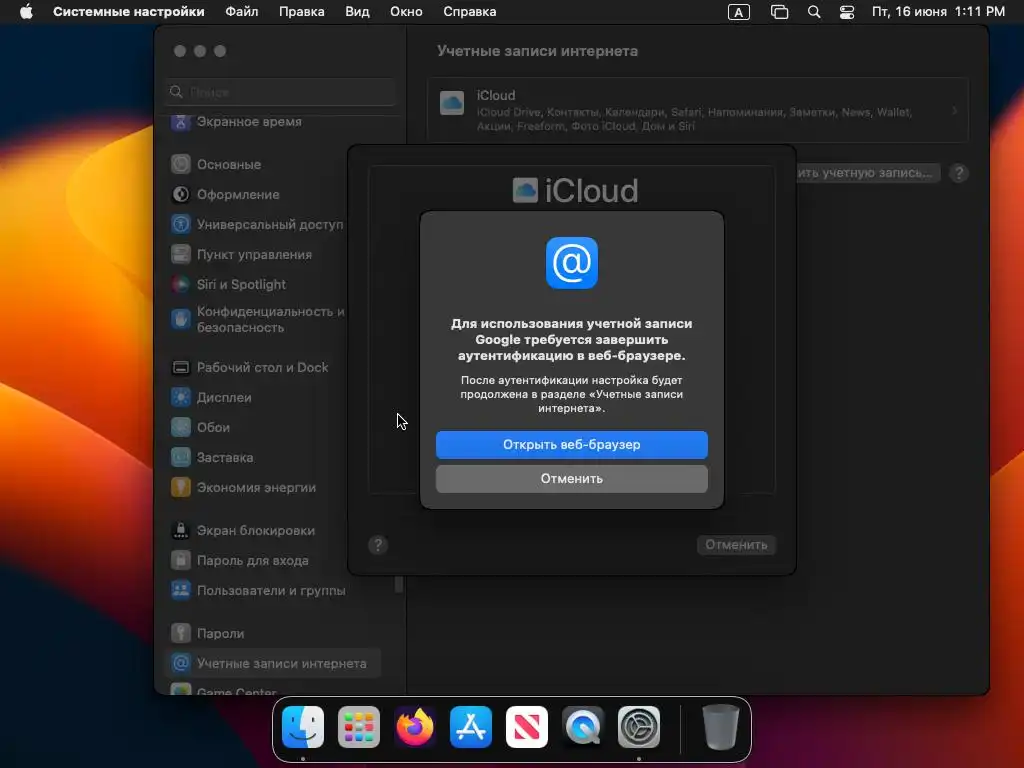Open Экран блокировки icon

(181, 531)
